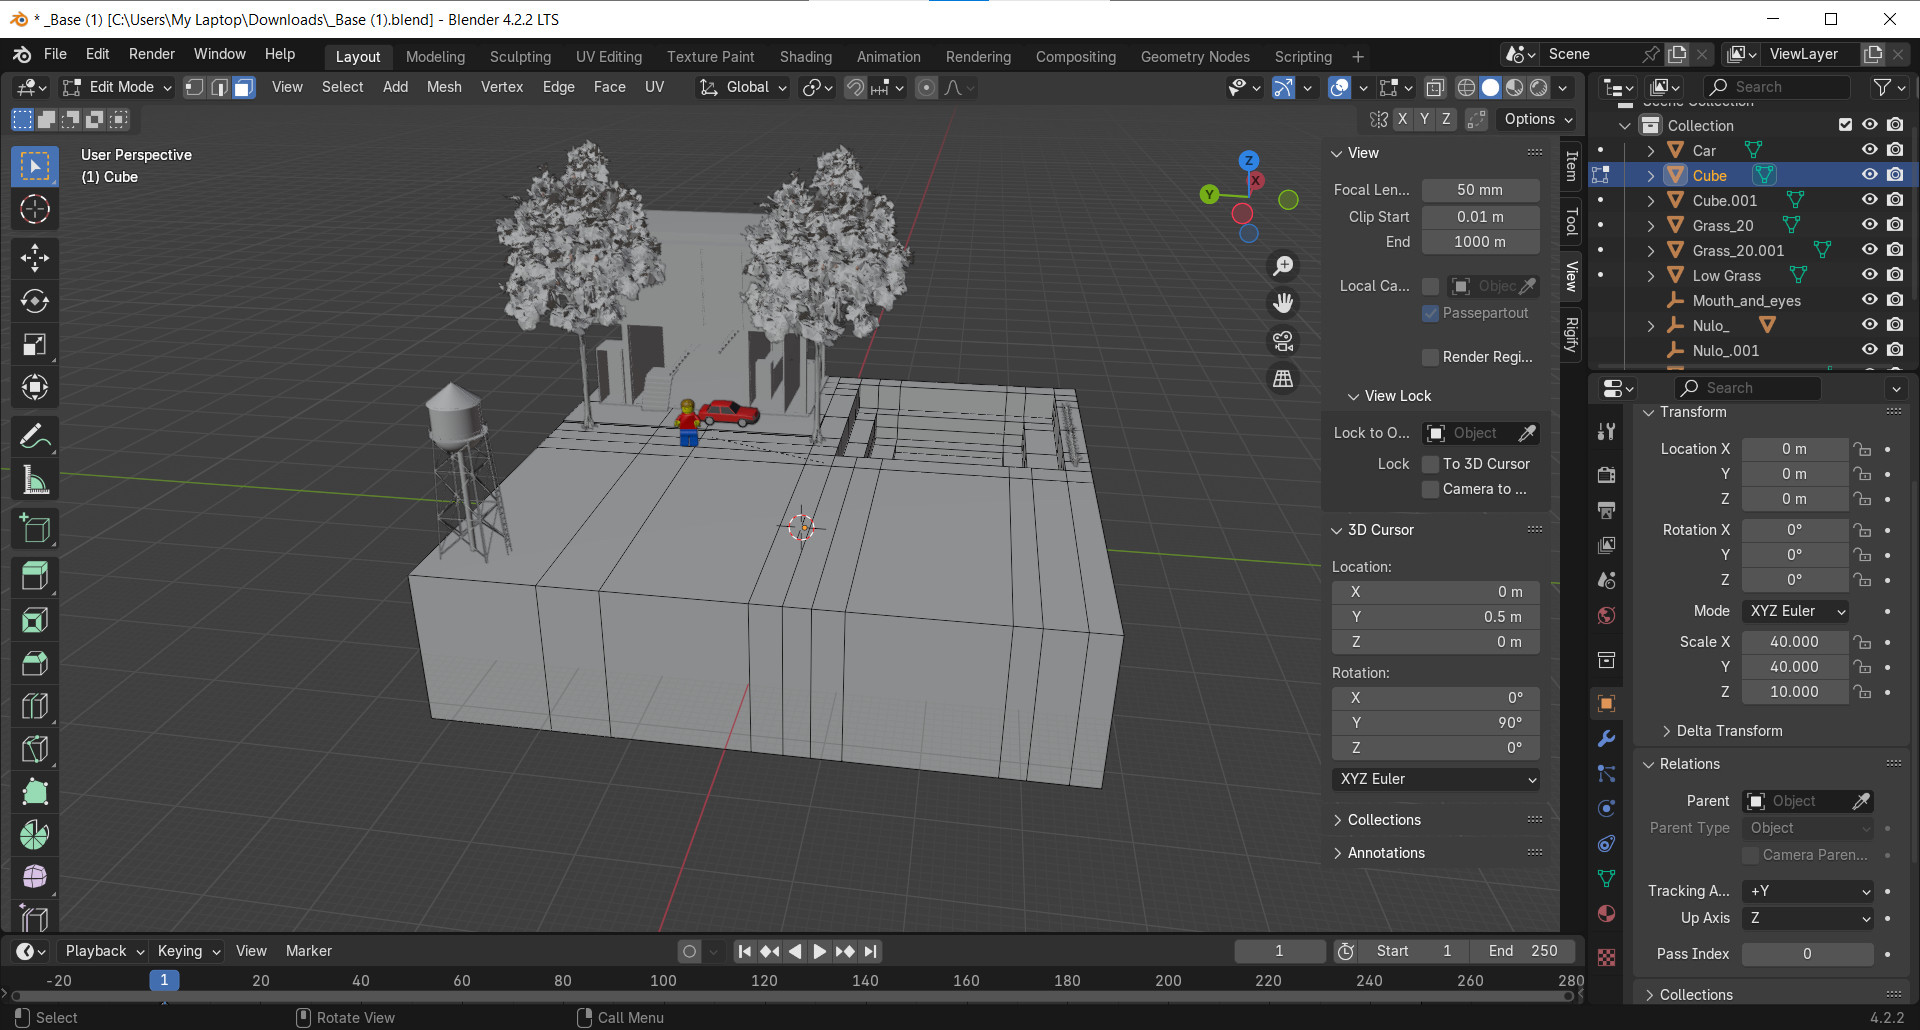Switch to the Shading workspace tab
The width and height of the screenshot is (1920, 1030).
pos(806,57)
